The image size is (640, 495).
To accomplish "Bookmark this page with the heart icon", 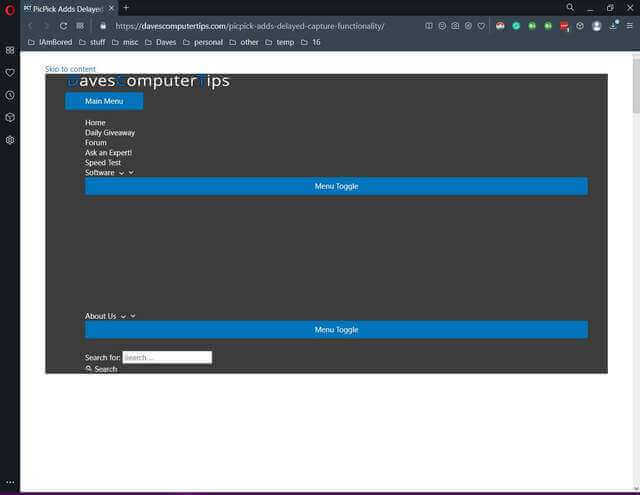I will [x=481, y=26].
